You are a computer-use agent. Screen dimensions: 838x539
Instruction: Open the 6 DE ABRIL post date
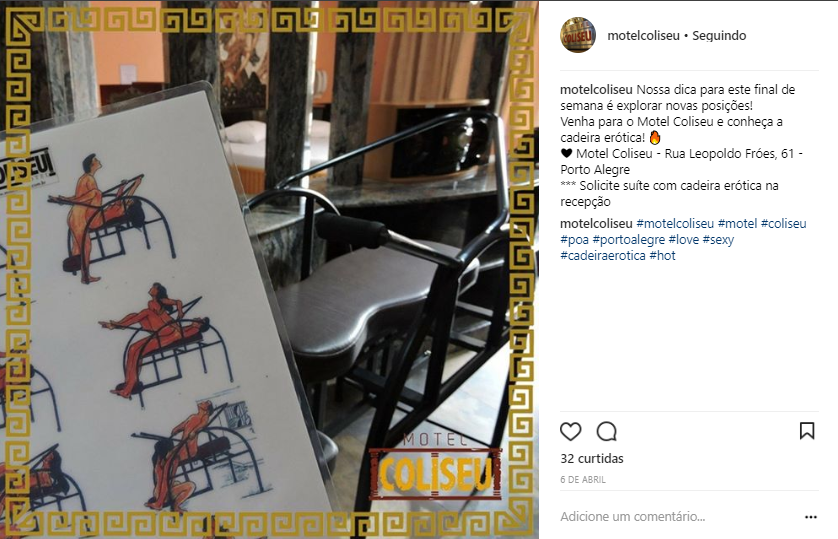[583, 480]
